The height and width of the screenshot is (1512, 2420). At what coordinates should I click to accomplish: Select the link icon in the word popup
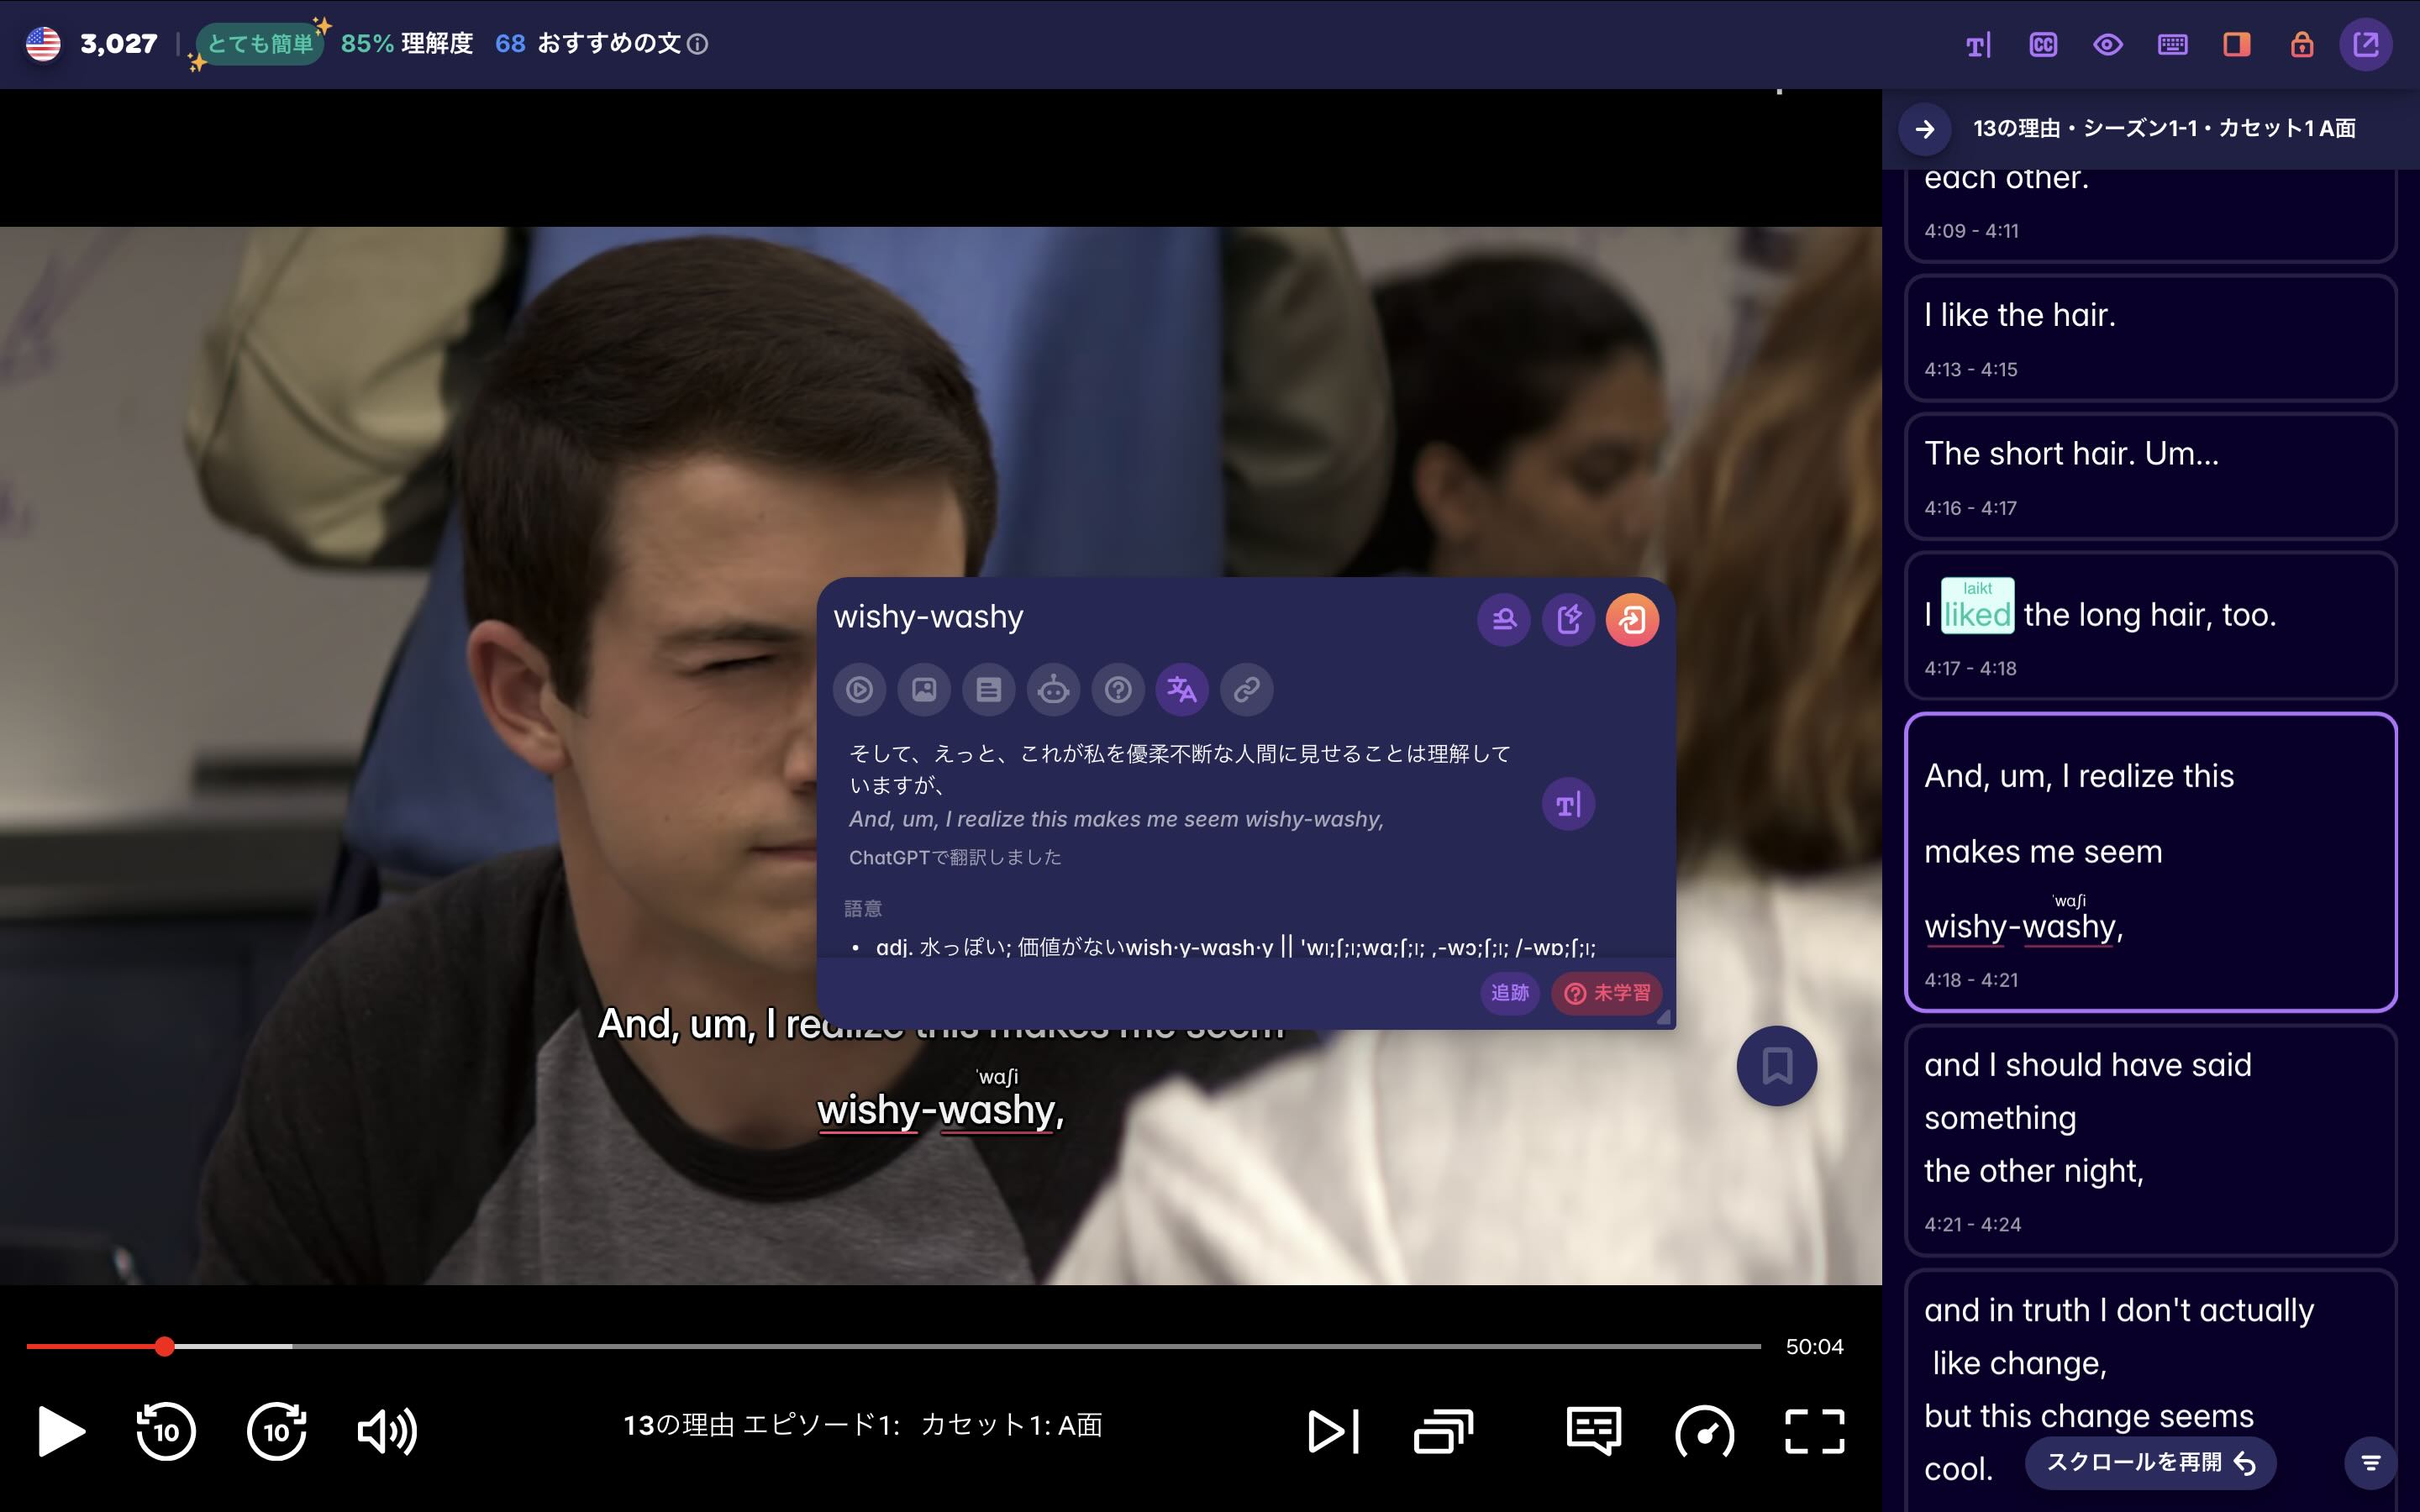click(x=1246, y=689)
